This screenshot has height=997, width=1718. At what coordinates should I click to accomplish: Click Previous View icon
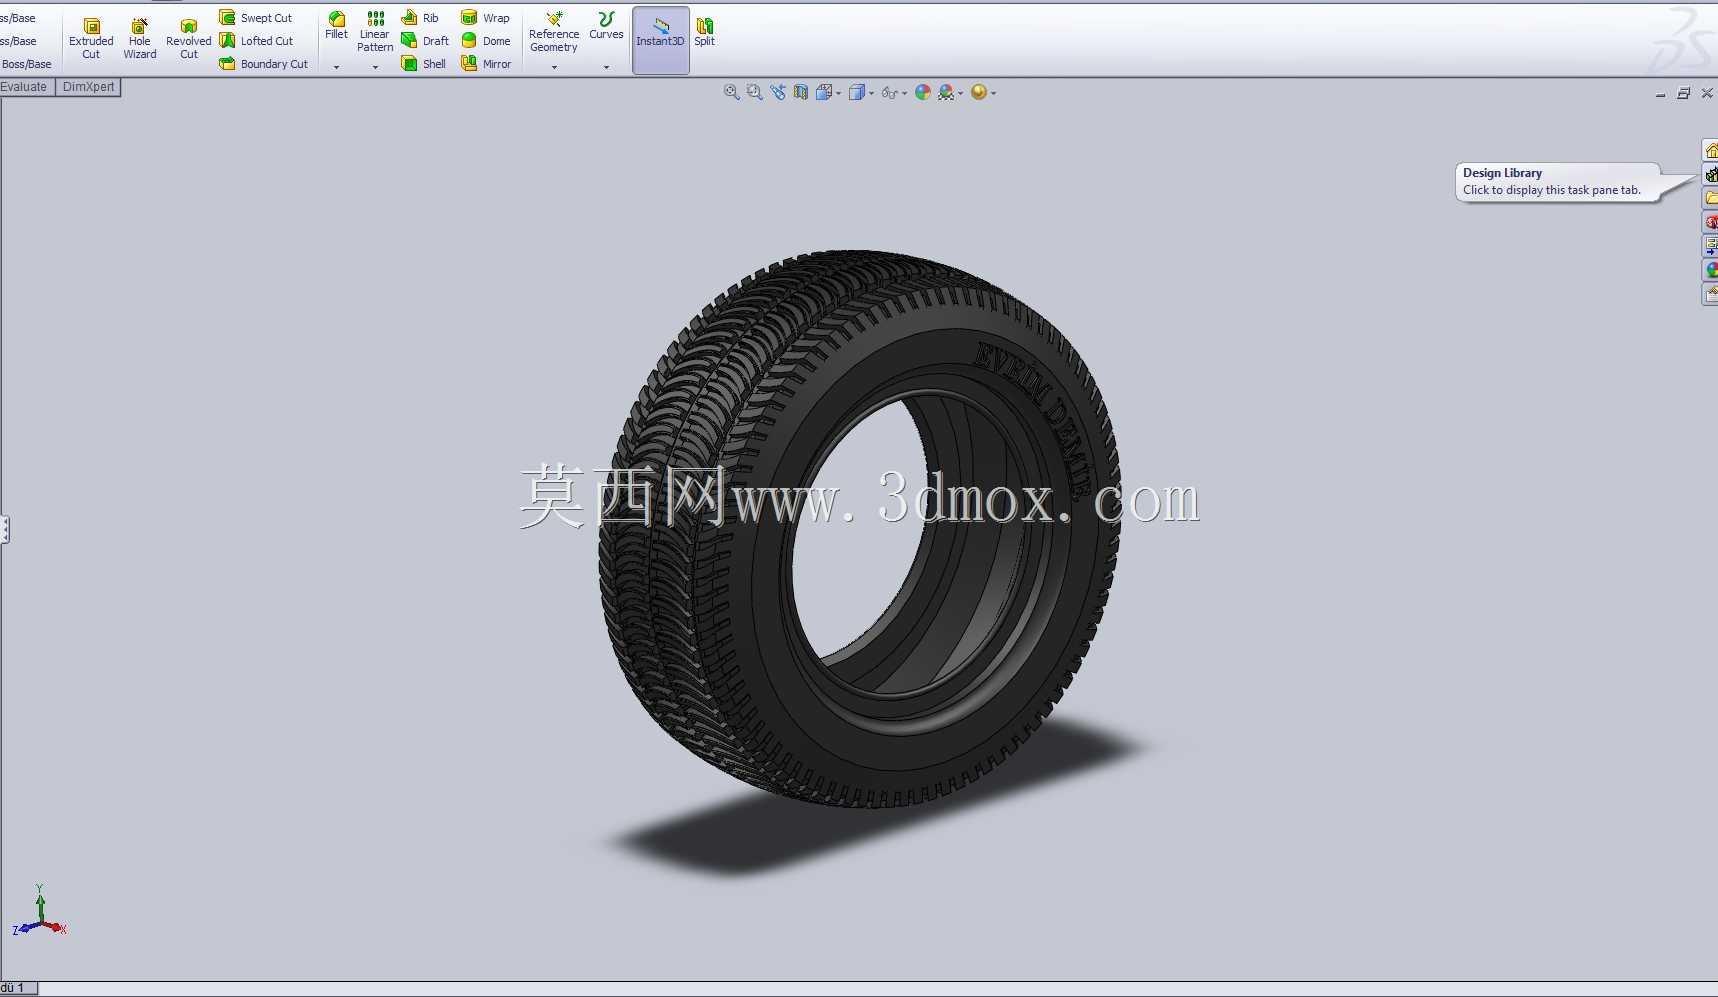778,92
